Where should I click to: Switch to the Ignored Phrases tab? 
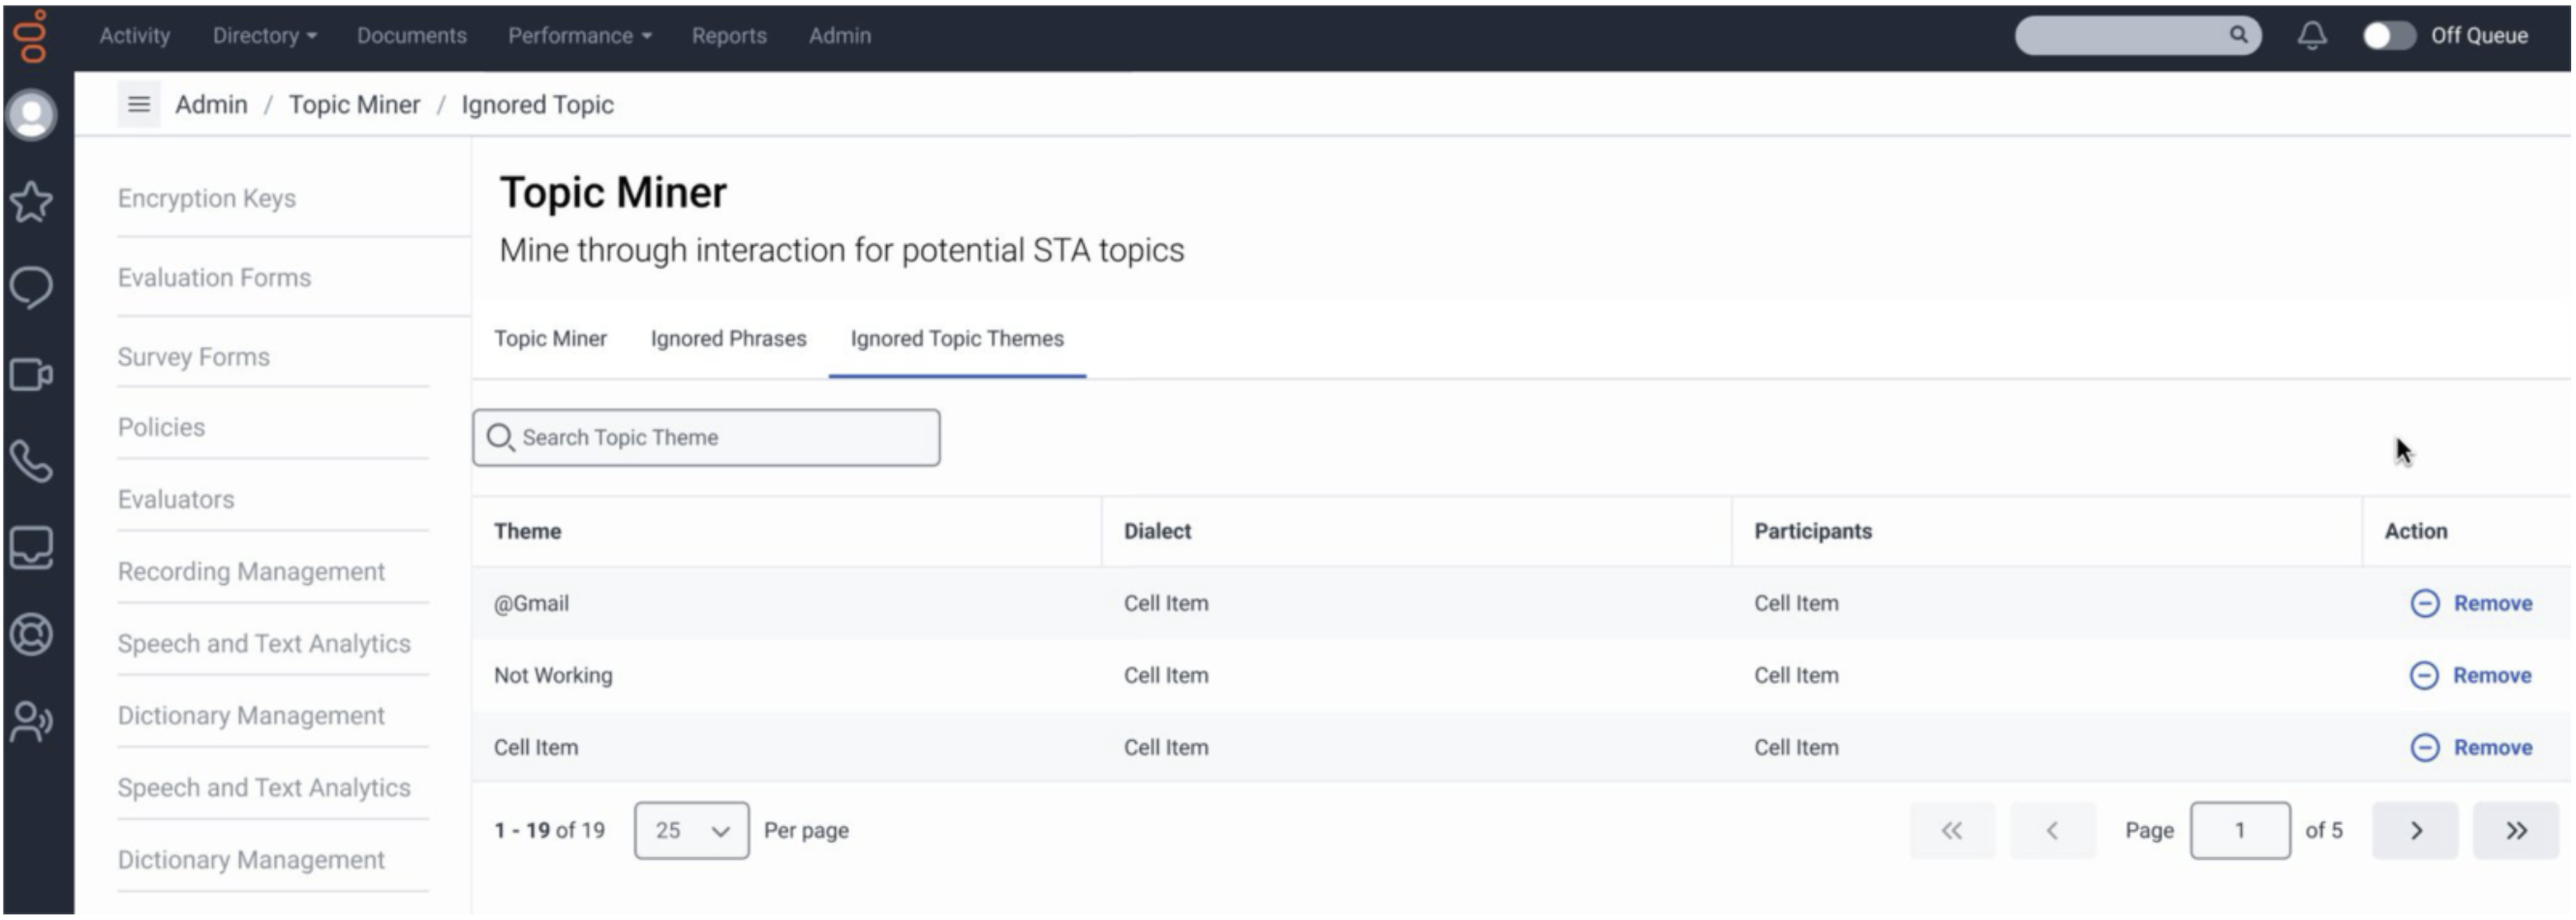click(x=728, y=339)
